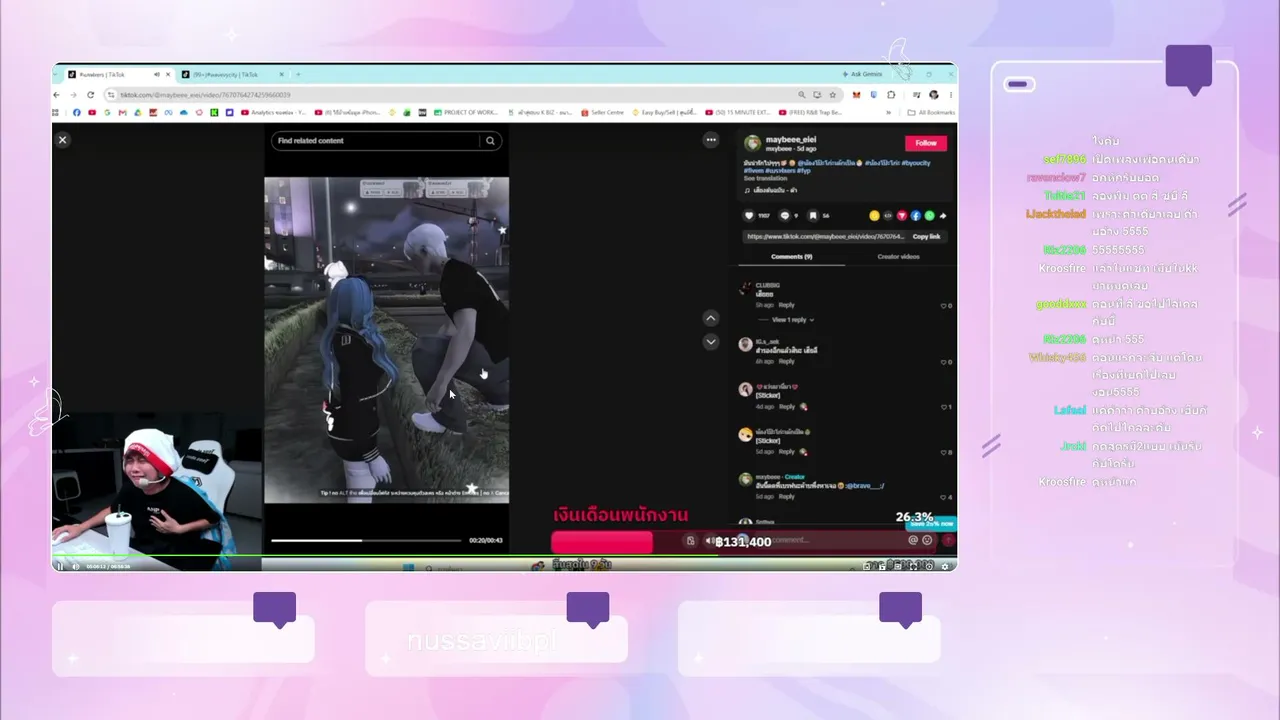Like the video with the heart icon
Viewport: 1280px width, 720px height.
749,216
